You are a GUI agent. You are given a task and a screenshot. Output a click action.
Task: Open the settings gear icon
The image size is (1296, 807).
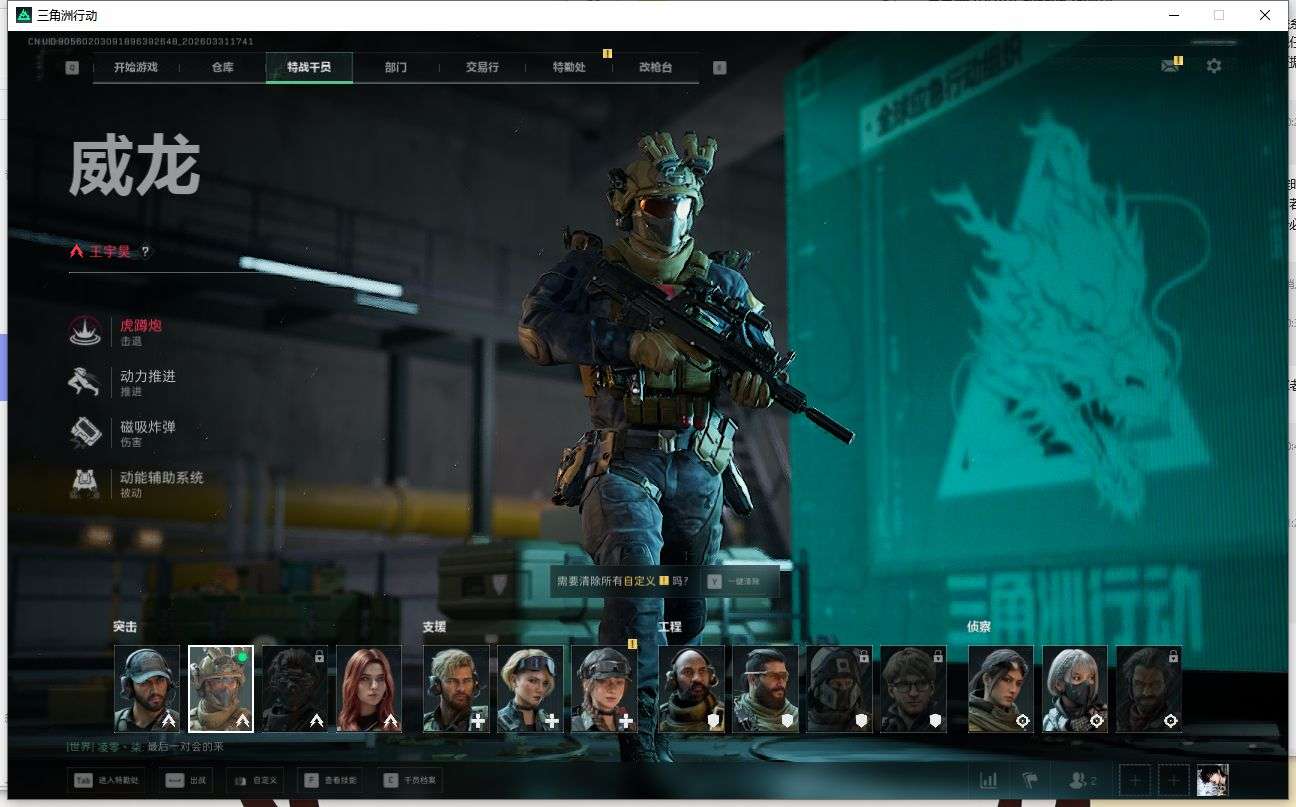1214,66
